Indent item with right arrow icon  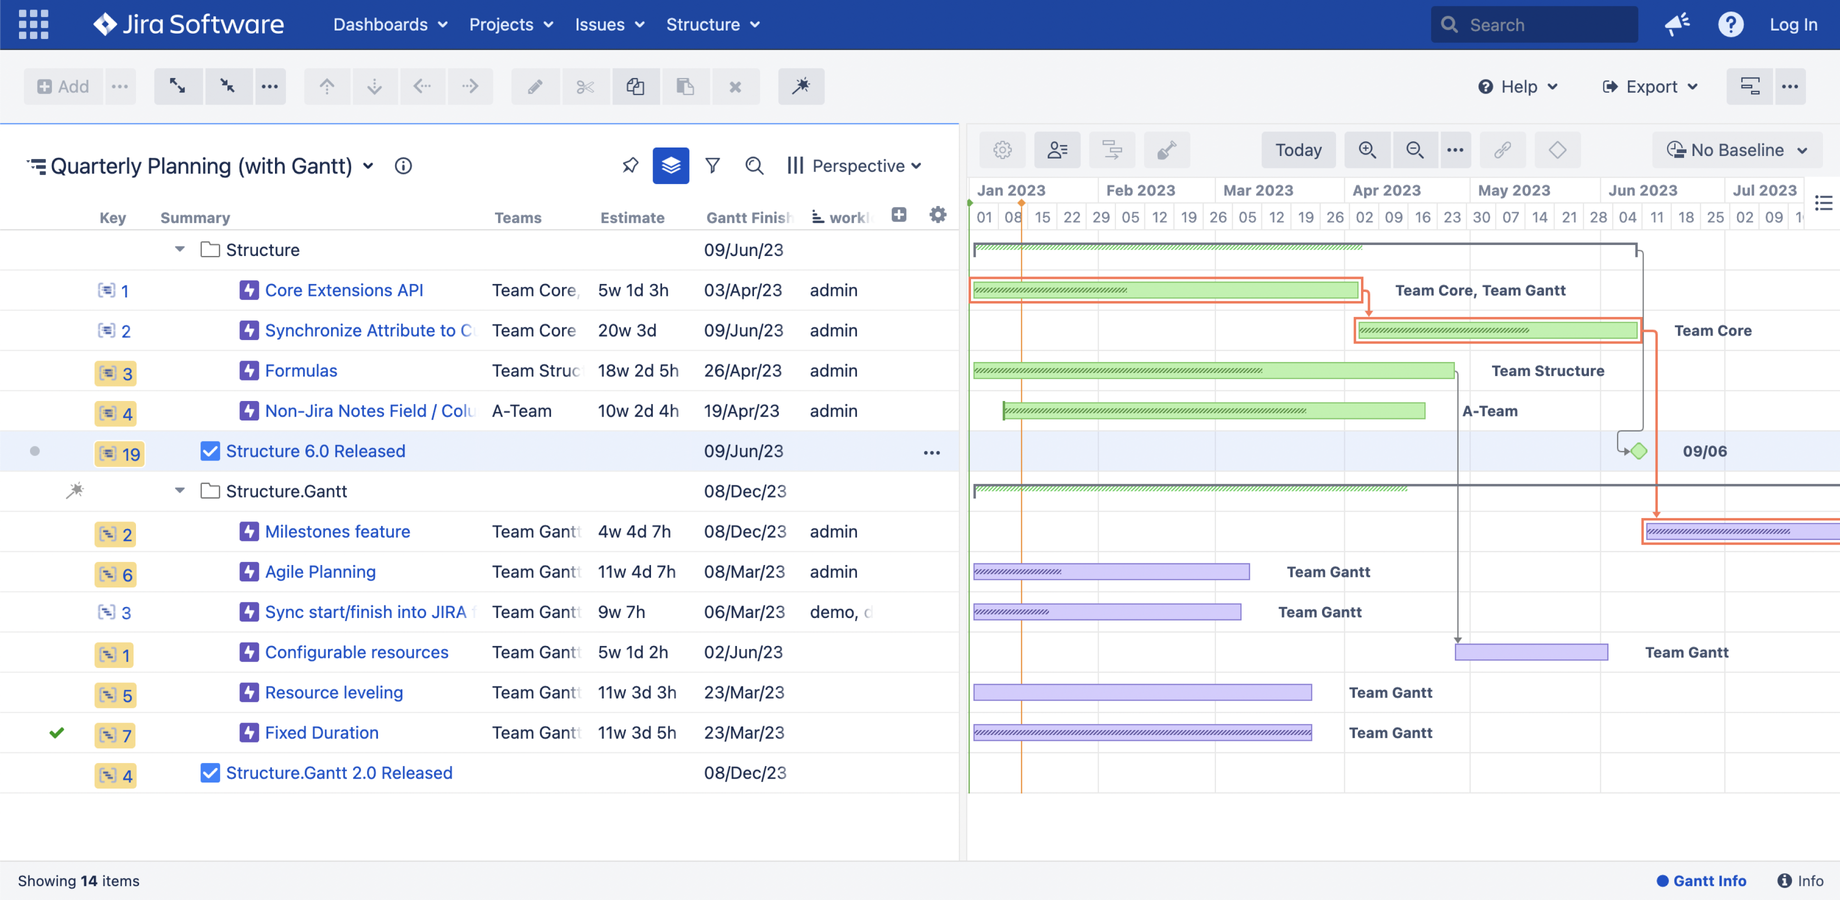pyautogui.click(x=470, y=86)
